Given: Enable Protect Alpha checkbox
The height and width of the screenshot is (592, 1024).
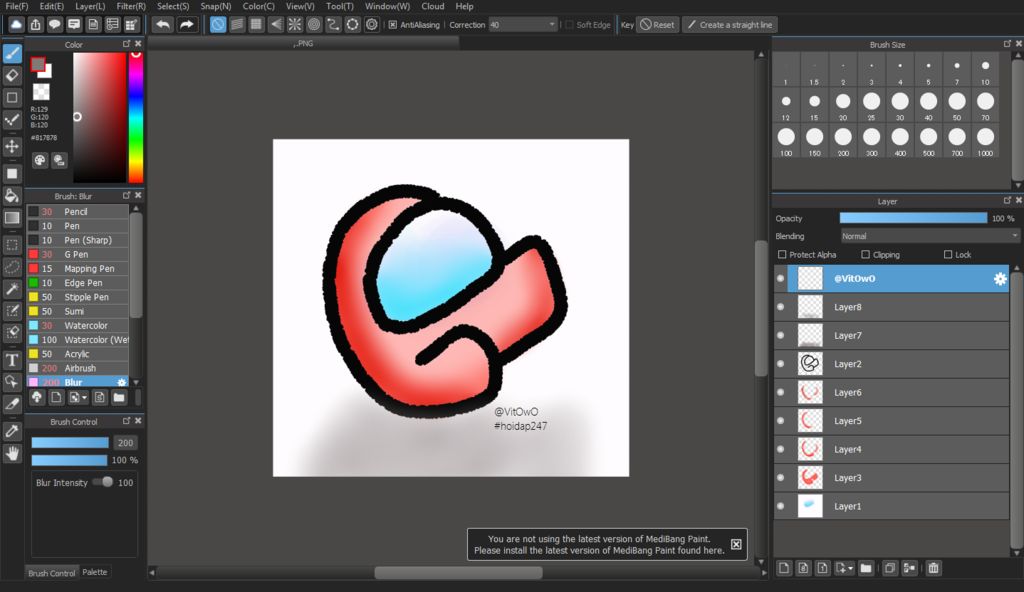Looking at the screenshot, I should (782, 255).
